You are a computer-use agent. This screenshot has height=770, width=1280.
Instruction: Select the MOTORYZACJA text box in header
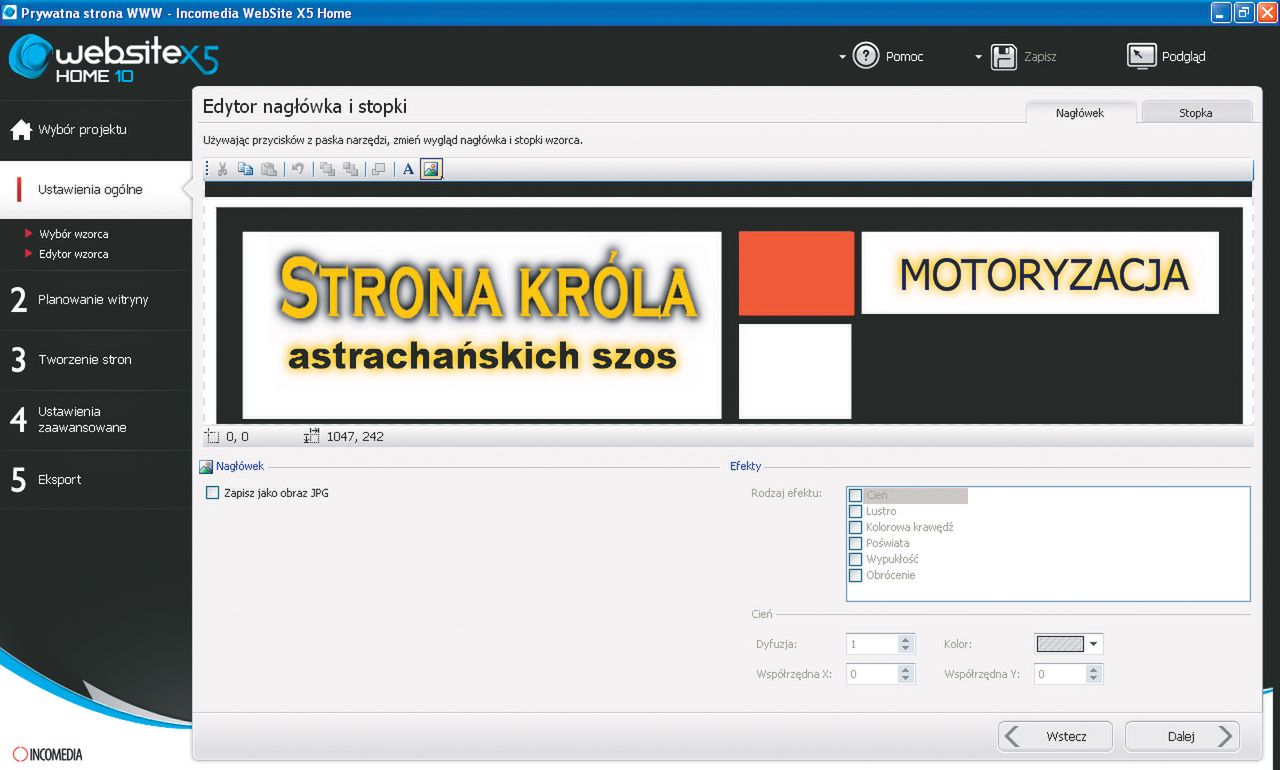1040,273
